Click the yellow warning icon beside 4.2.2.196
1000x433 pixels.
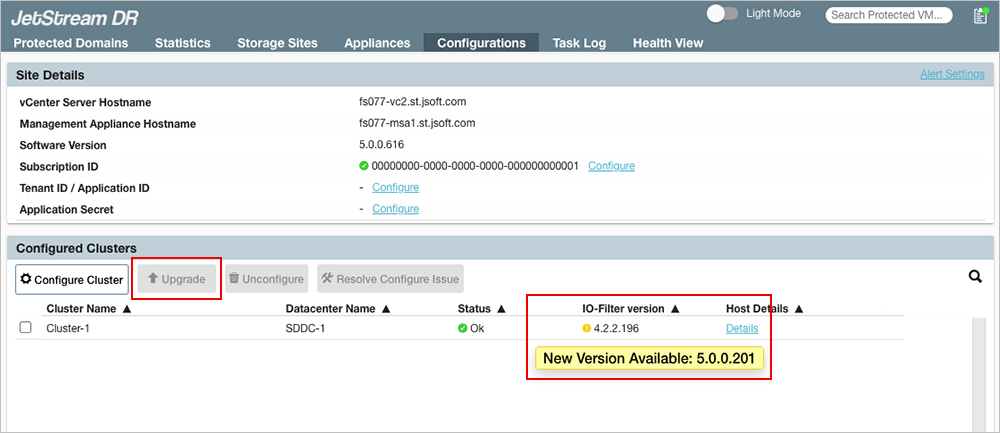point(587,329)
